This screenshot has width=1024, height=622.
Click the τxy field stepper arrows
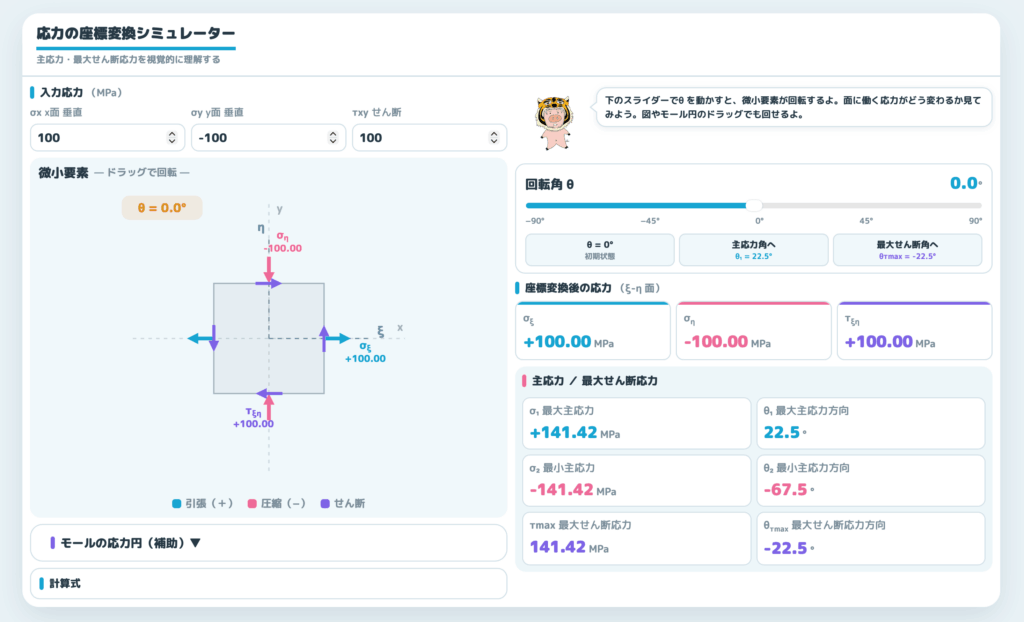pos(494,137)
